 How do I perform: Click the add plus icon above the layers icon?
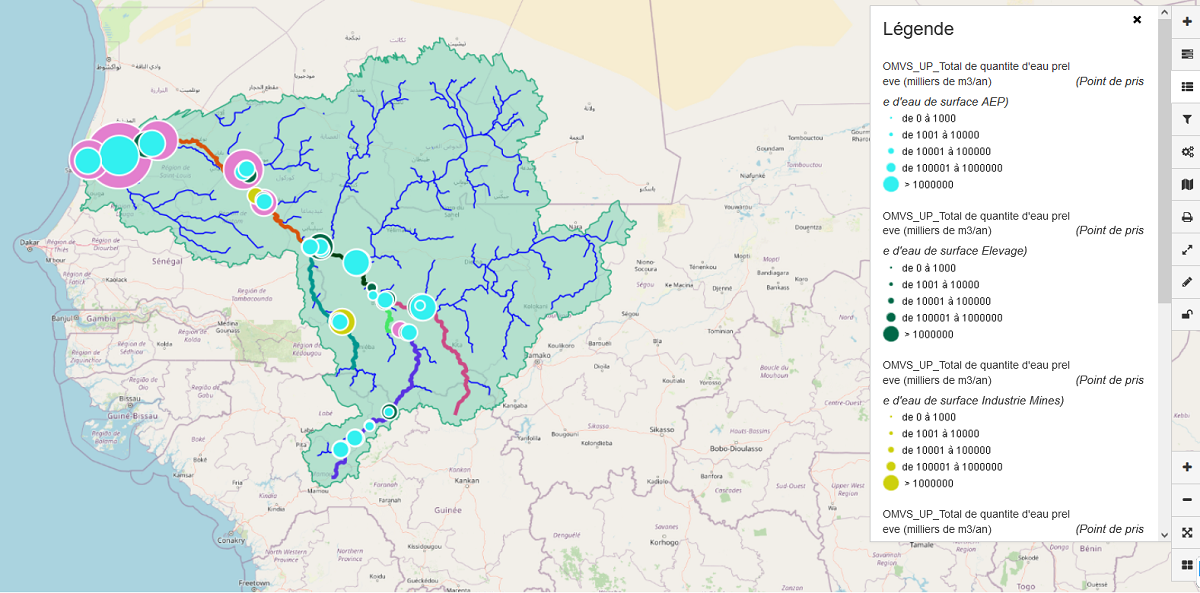tap(1187, 21)
